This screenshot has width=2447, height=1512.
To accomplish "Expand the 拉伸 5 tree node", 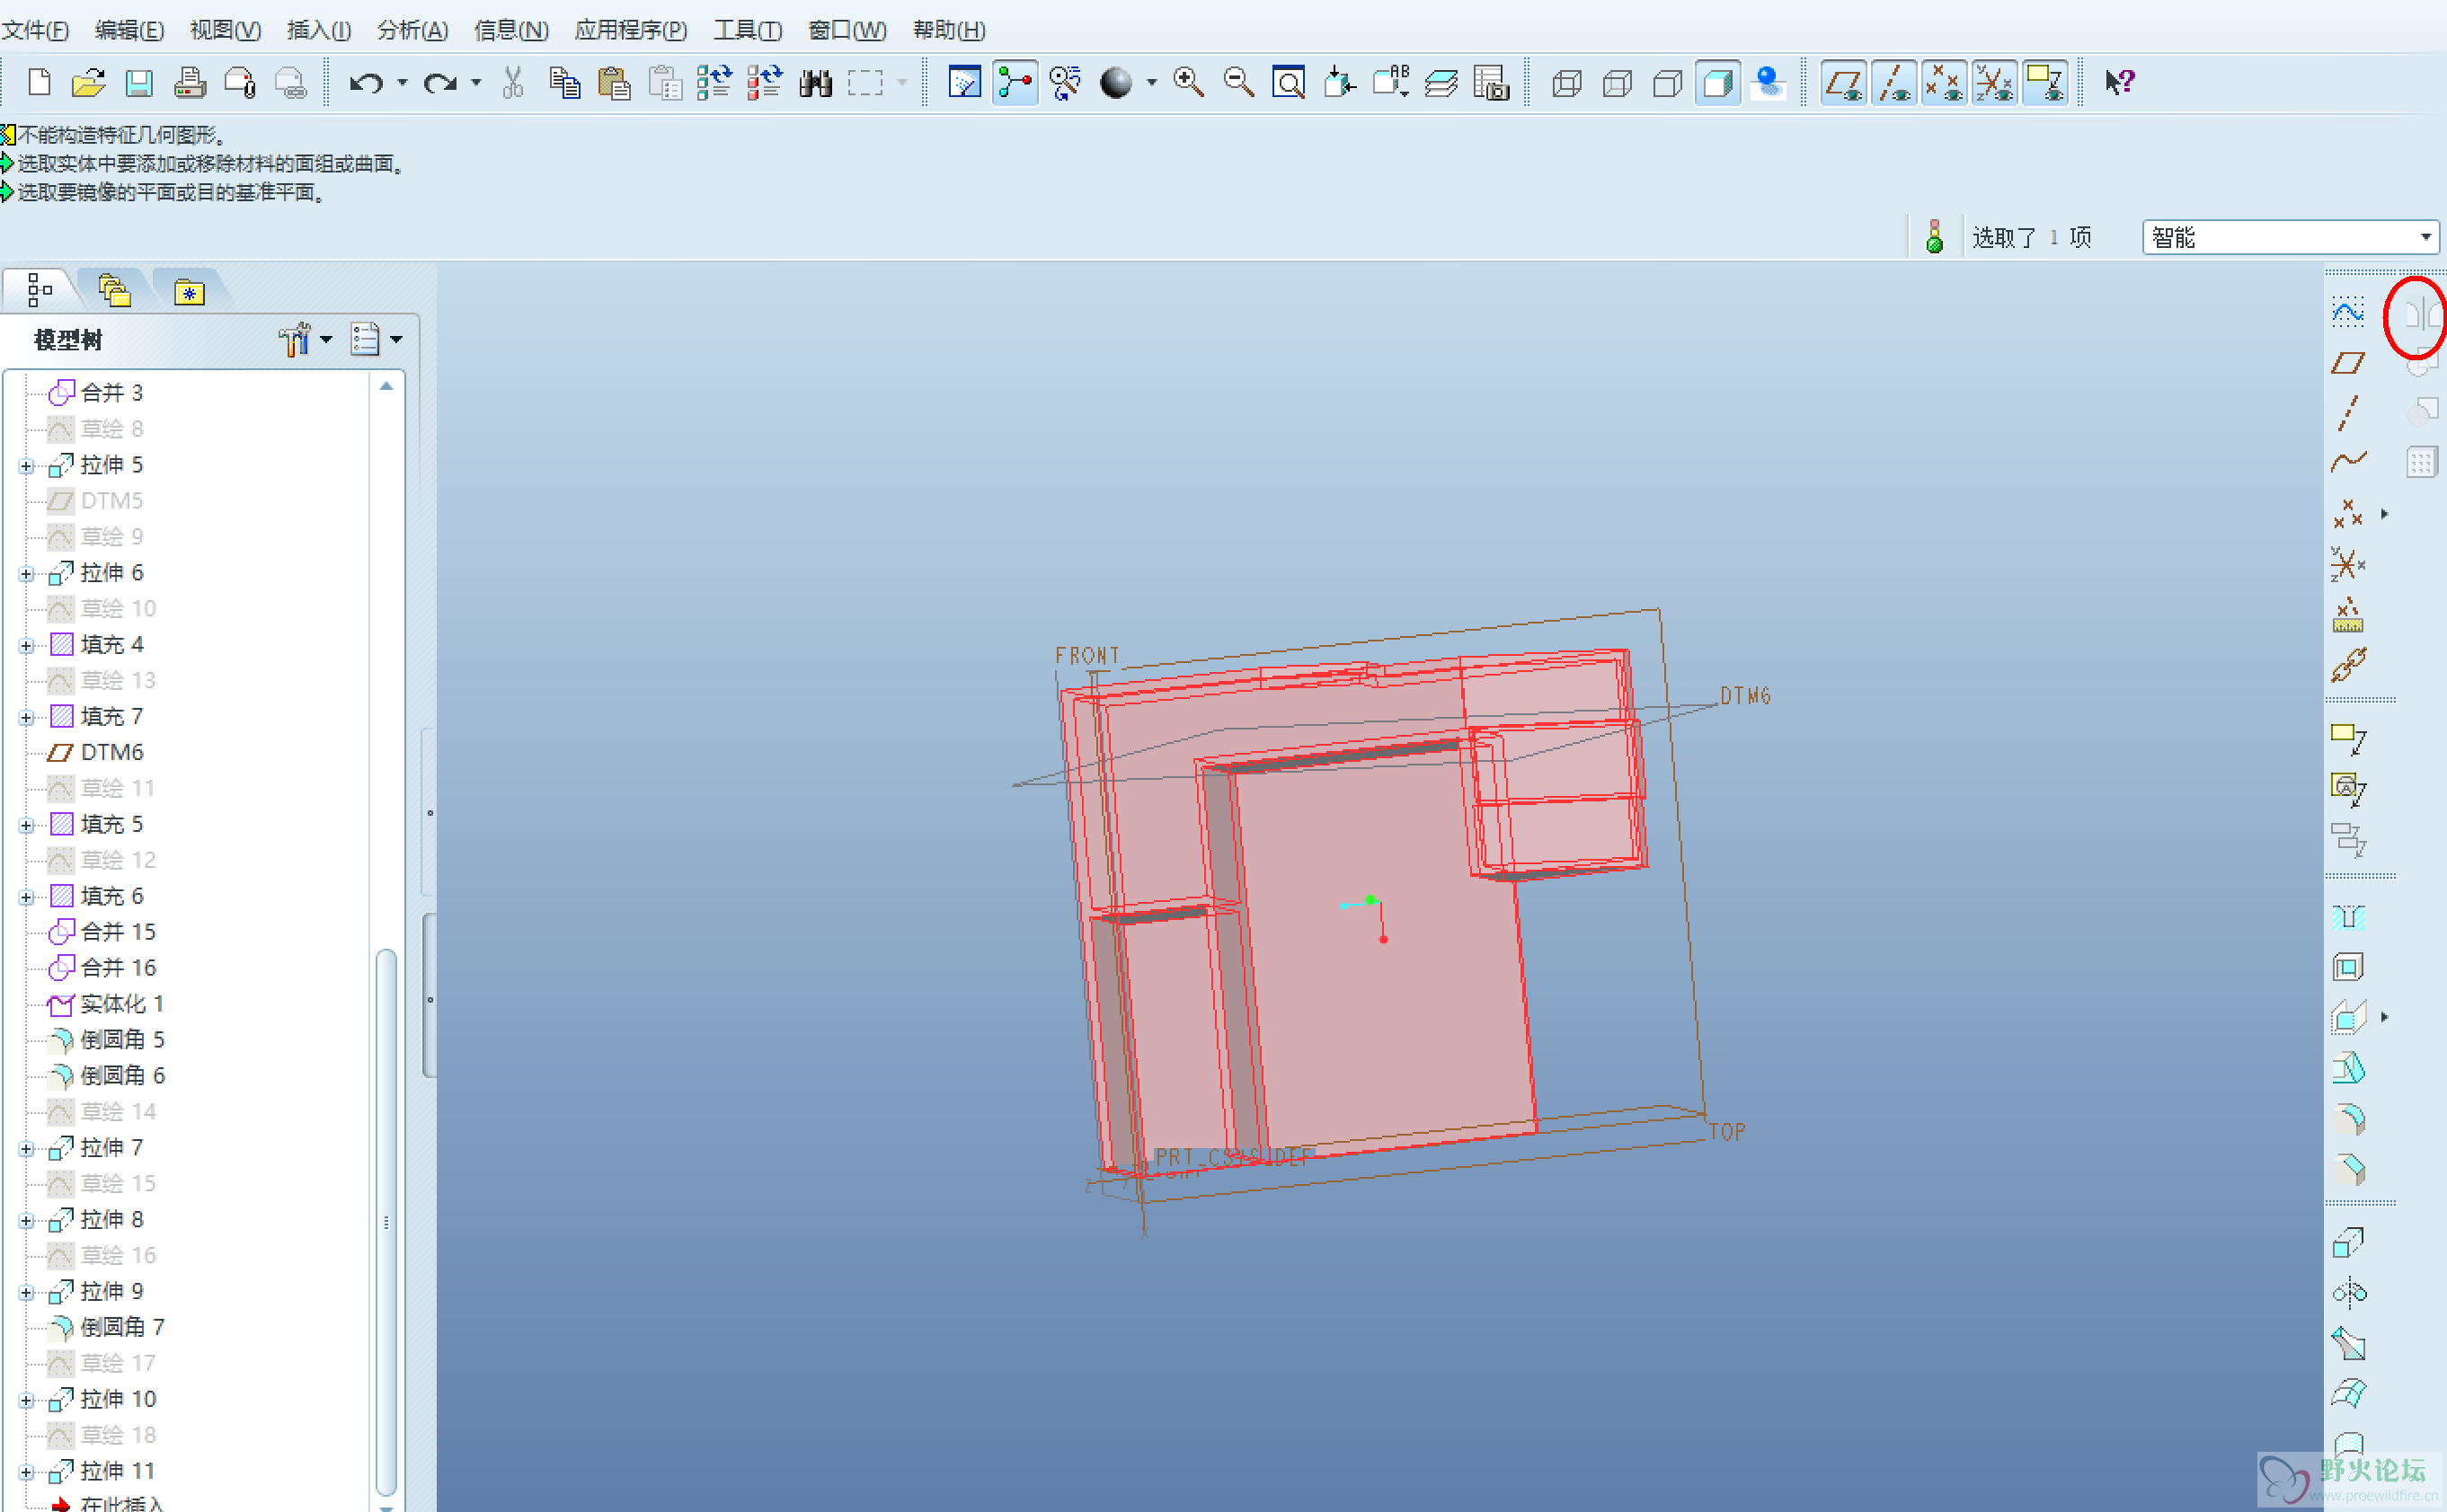I will (x=26, y=466).
